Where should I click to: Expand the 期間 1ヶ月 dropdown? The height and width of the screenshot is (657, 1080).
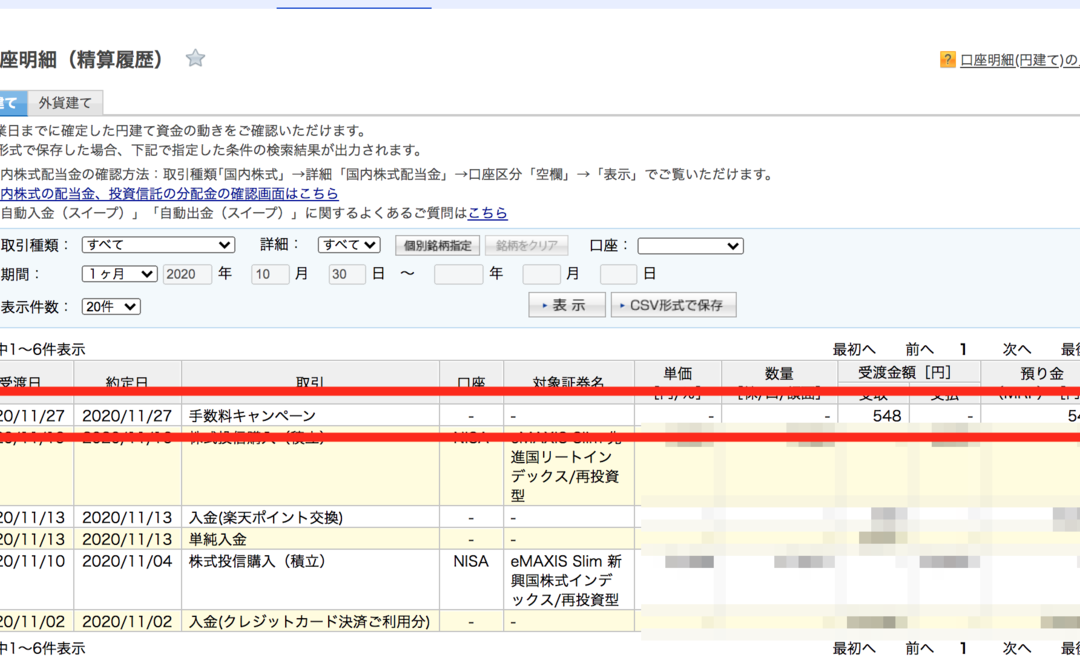(119, 274)
